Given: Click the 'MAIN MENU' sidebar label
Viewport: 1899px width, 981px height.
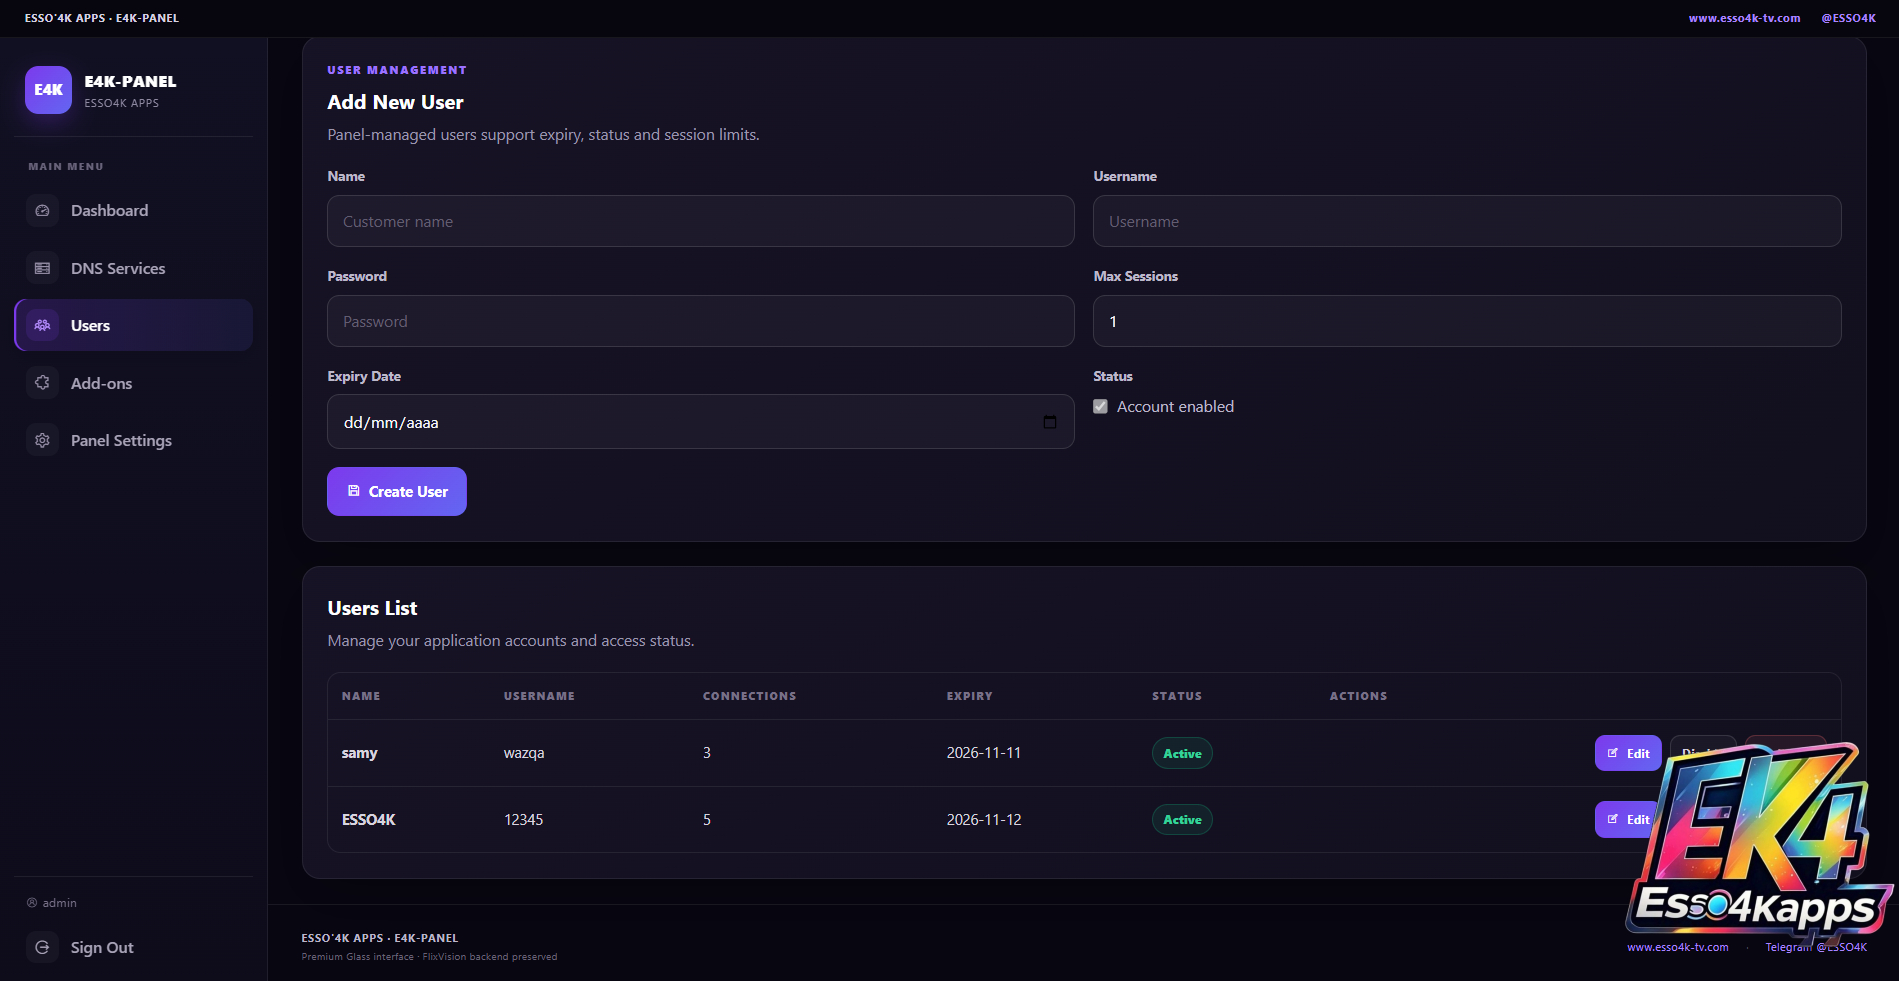Looking at the screenshot, I should pos(66,167).
